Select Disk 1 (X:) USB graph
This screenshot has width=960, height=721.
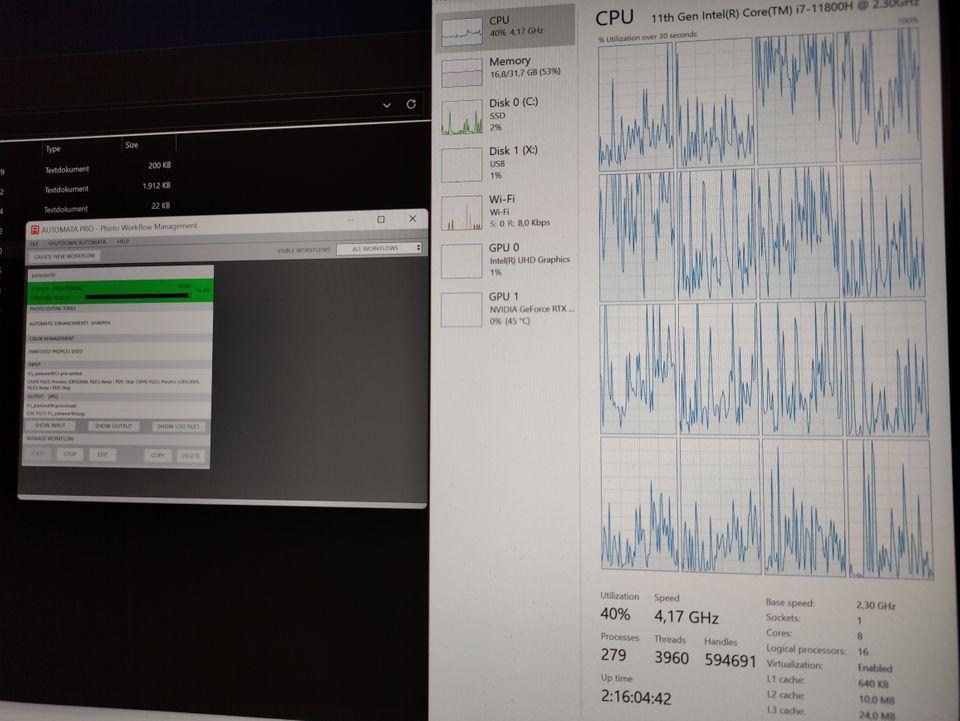(461, 164)
